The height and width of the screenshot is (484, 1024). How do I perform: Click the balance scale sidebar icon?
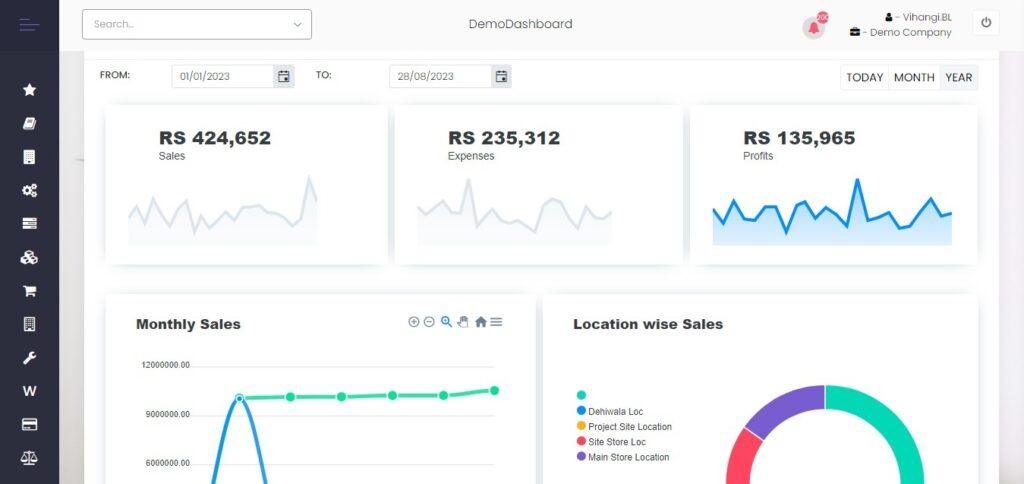29,458
